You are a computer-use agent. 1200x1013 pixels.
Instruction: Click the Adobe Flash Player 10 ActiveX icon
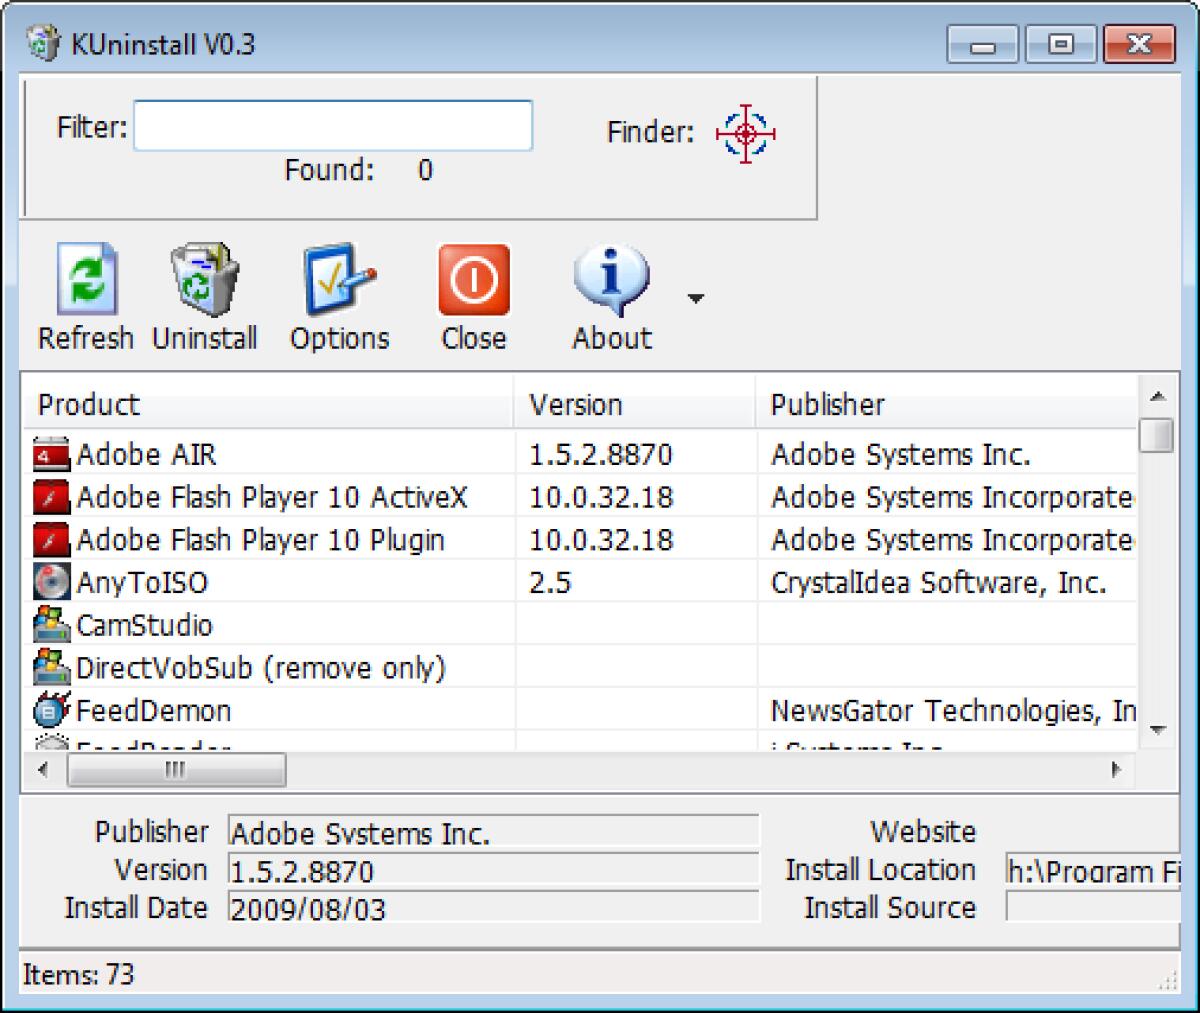[x=52, y=497]
